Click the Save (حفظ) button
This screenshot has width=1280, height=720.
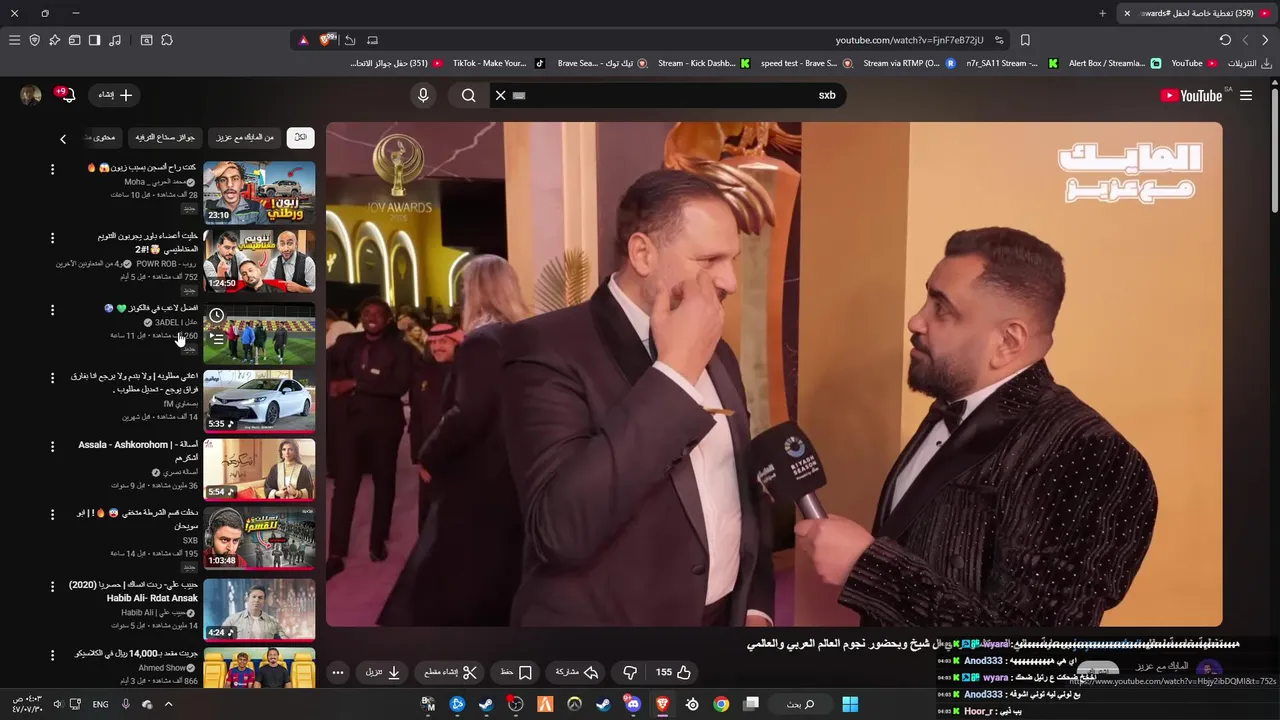point(517,672)
